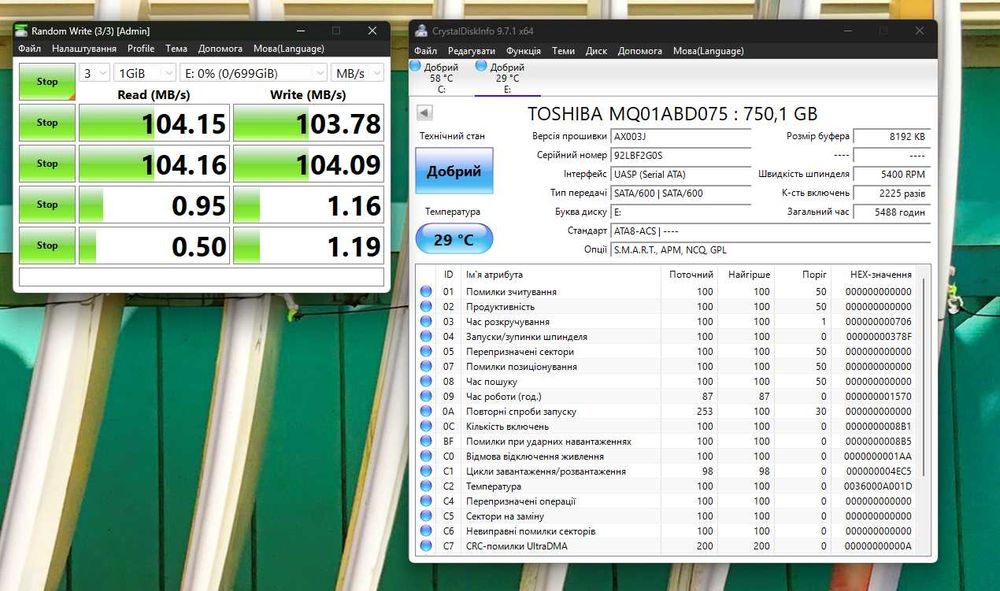Viewport: 1000px width, 591px height.
Task: Click blue status icon of attribute 05
Action: click(426, 351)
